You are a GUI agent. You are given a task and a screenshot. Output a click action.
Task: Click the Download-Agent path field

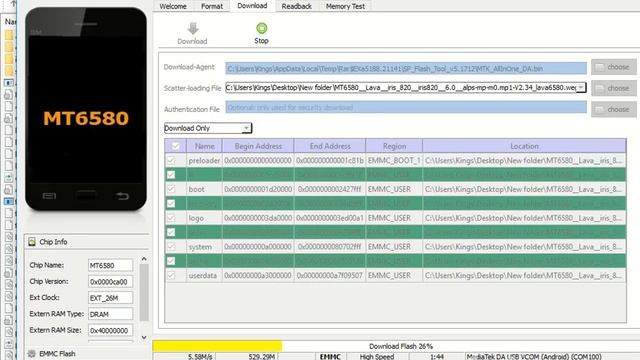tap(406, 68)
